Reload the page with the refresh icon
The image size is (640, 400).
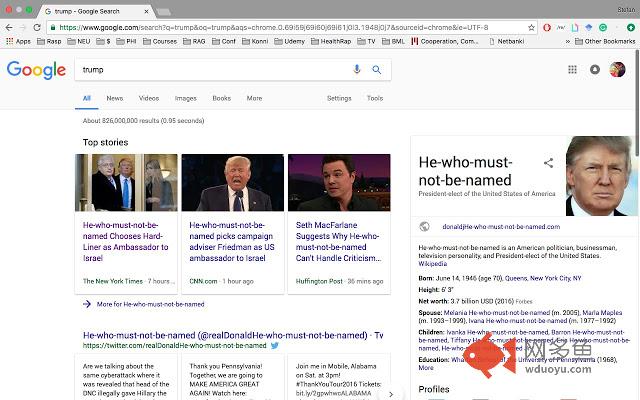37,27
